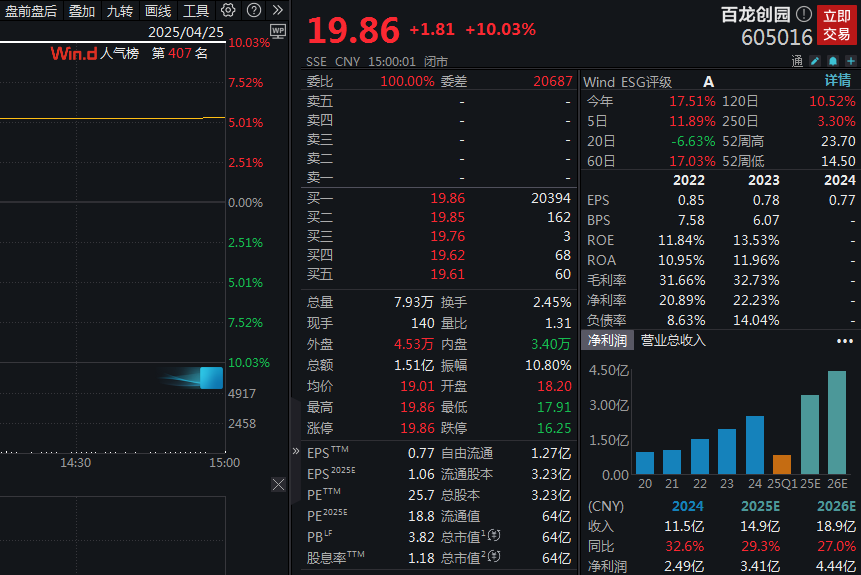Click 委比 value 100.00%

[x=407, y=81]
